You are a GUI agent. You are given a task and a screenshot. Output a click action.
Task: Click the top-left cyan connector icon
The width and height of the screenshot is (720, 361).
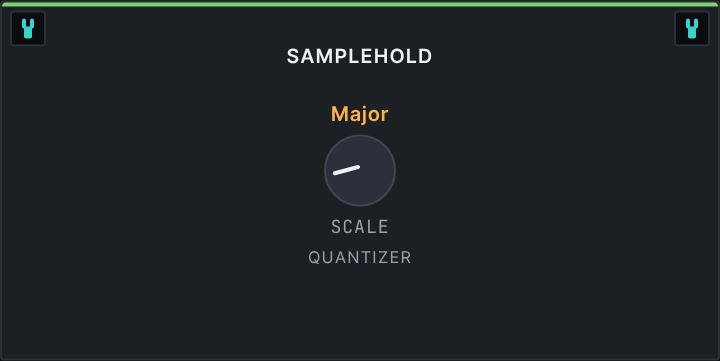(28, 28)
